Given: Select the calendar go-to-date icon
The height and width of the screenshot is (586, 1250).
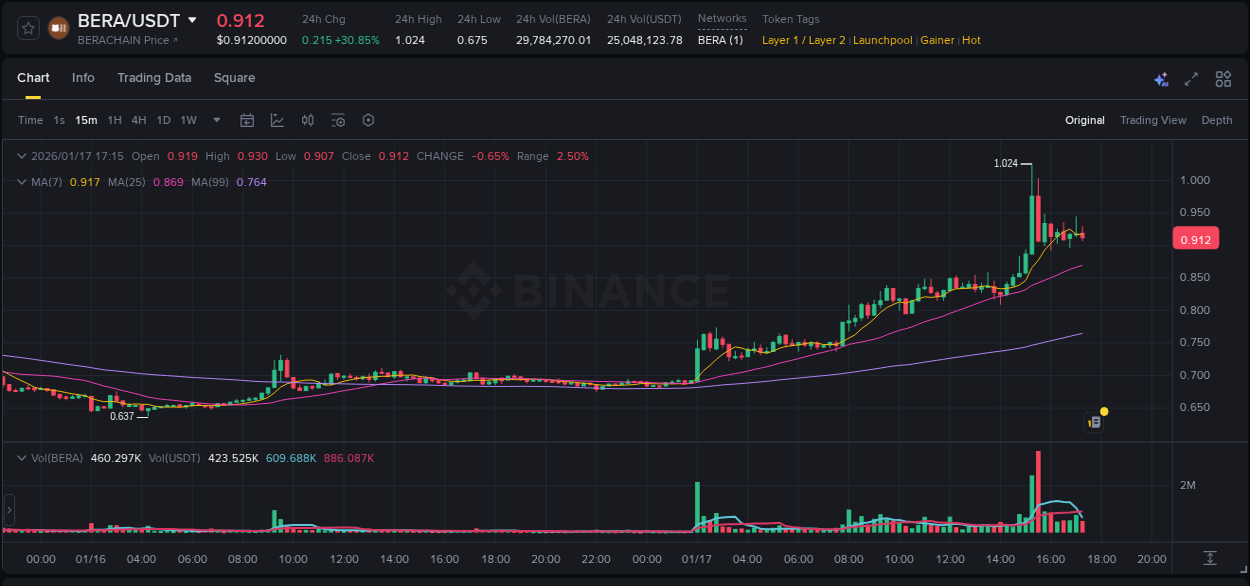Looking at the screenshot, I should [x=247, y=120].
